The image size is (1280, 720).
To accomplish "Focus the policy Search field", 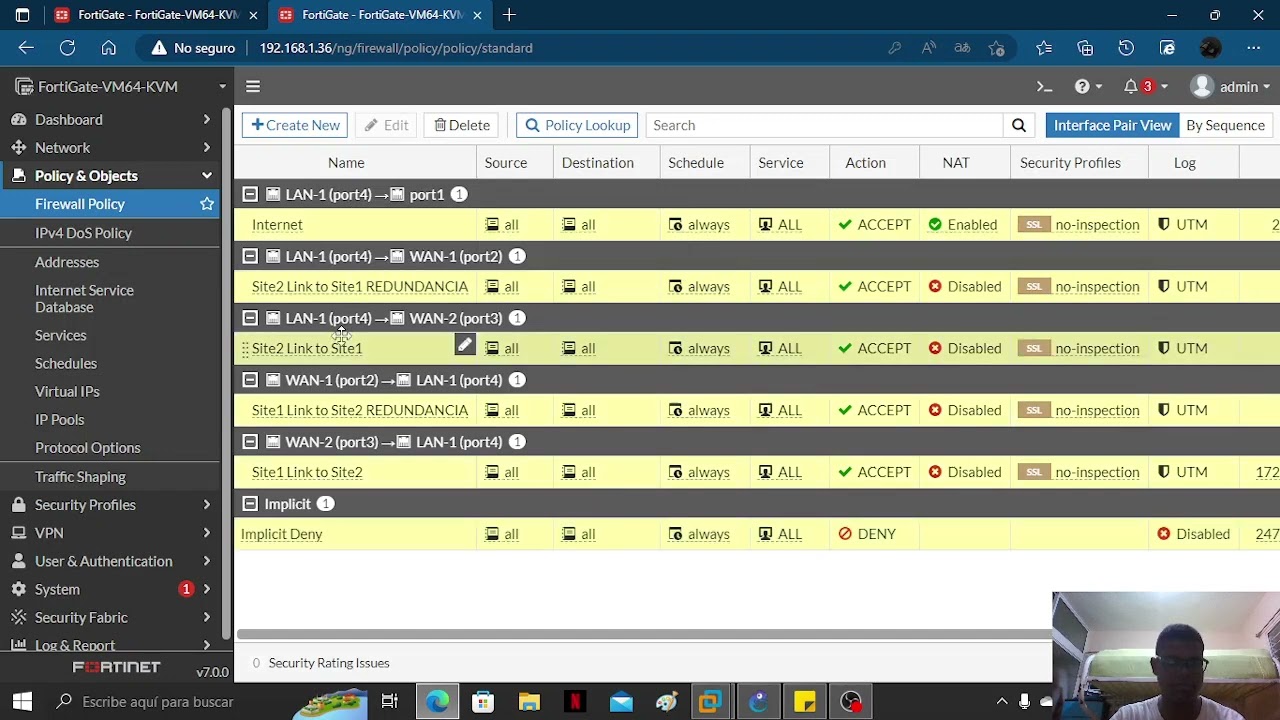I will click(x=825, y=125).
